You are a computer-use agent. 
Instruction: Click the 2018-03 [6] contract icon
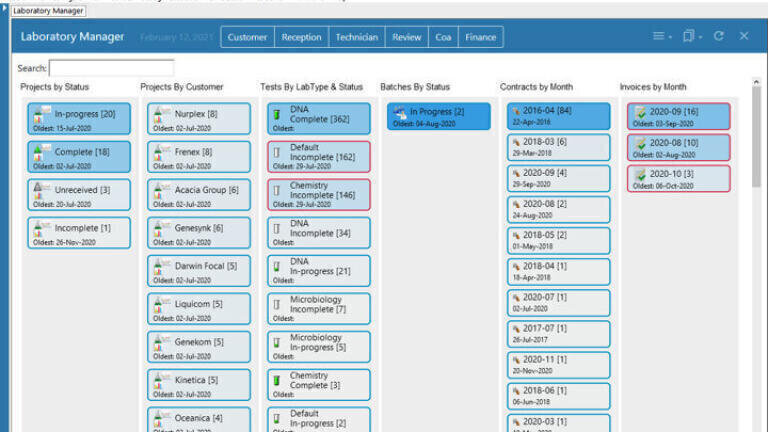pos(516,143)
